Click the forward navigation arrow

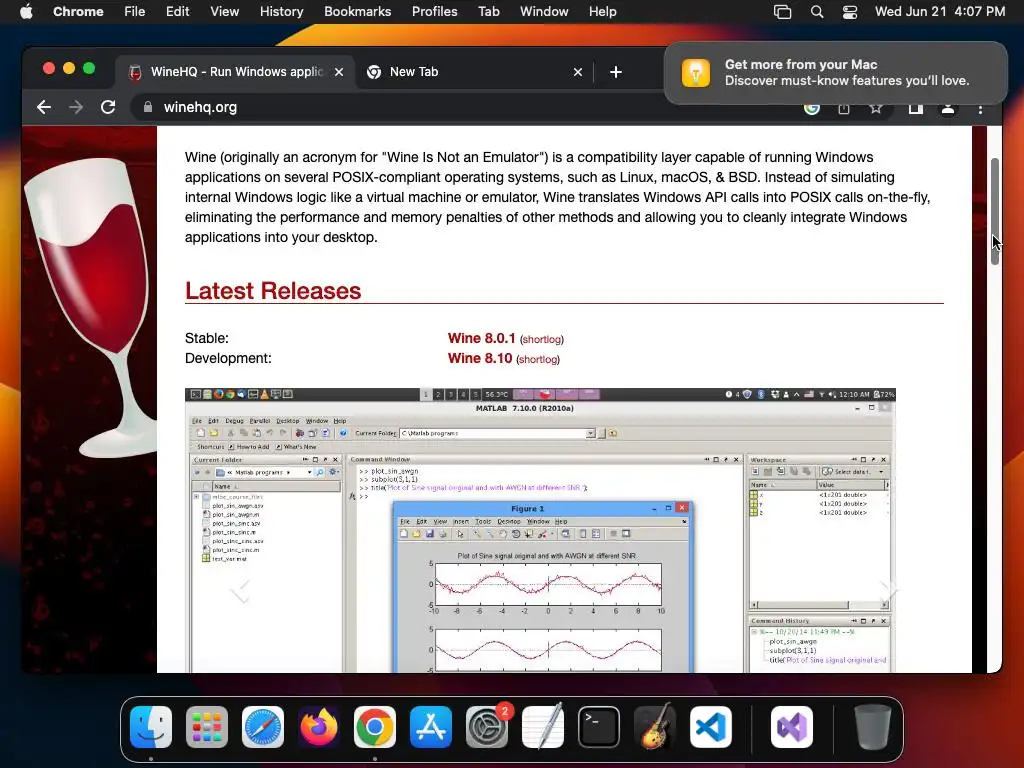[x=76, y=107]
